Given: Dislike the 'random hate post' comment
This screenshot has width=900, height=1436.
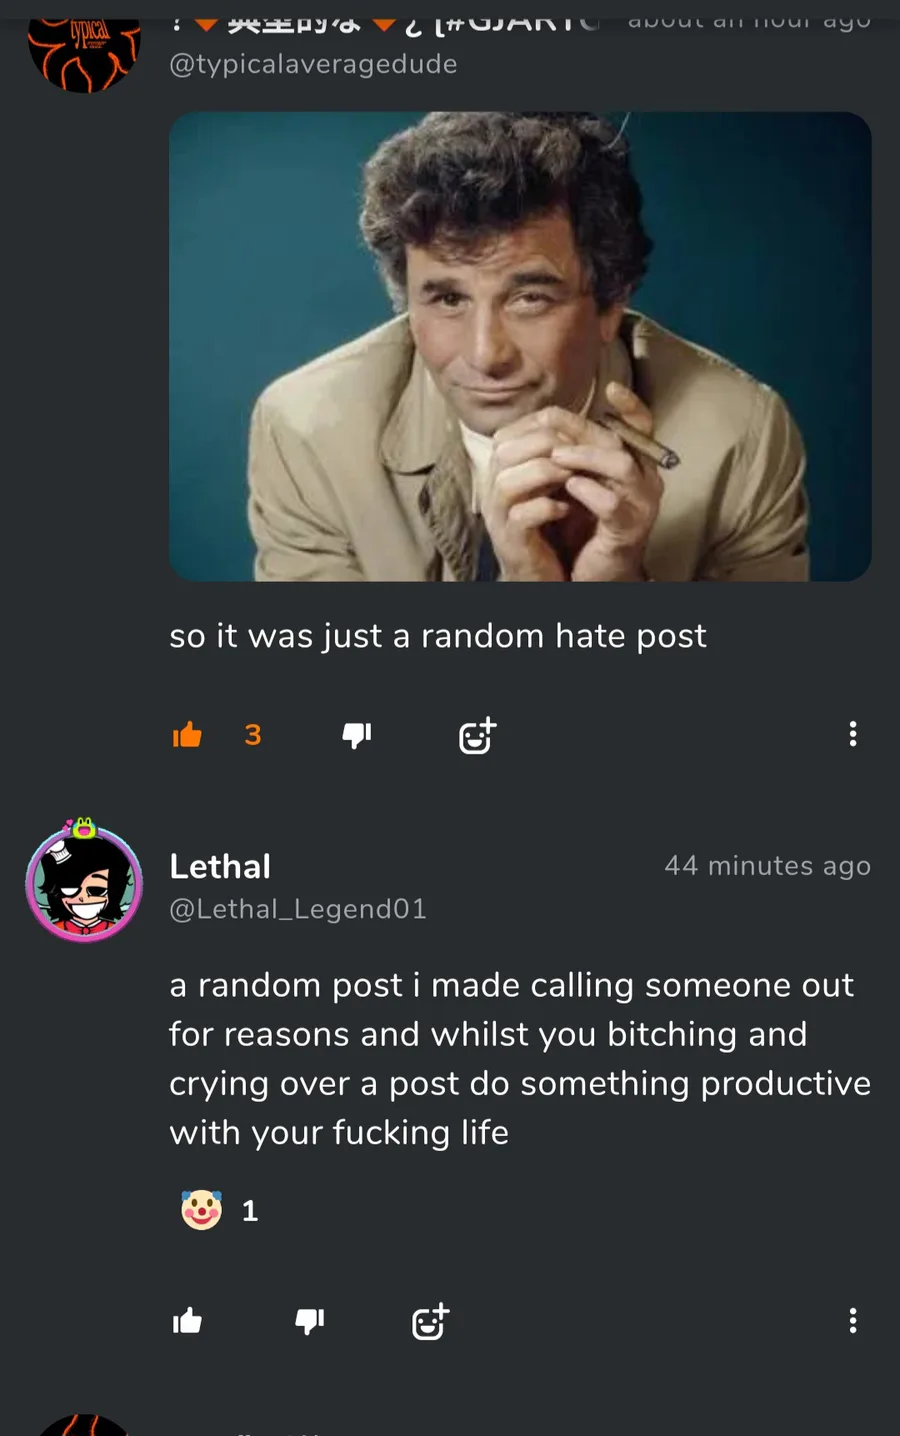Looking at the screenshot, I should coord(356,735).
